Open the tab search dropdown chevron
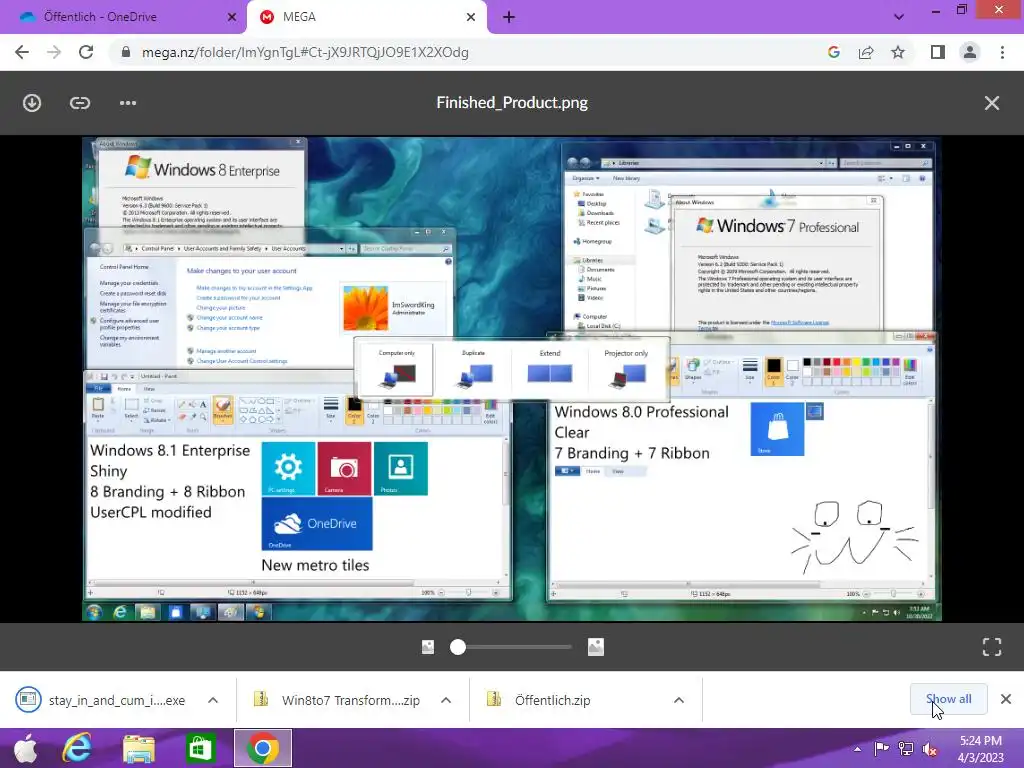This screenshot has width=1024, height=768. [899, 17]
